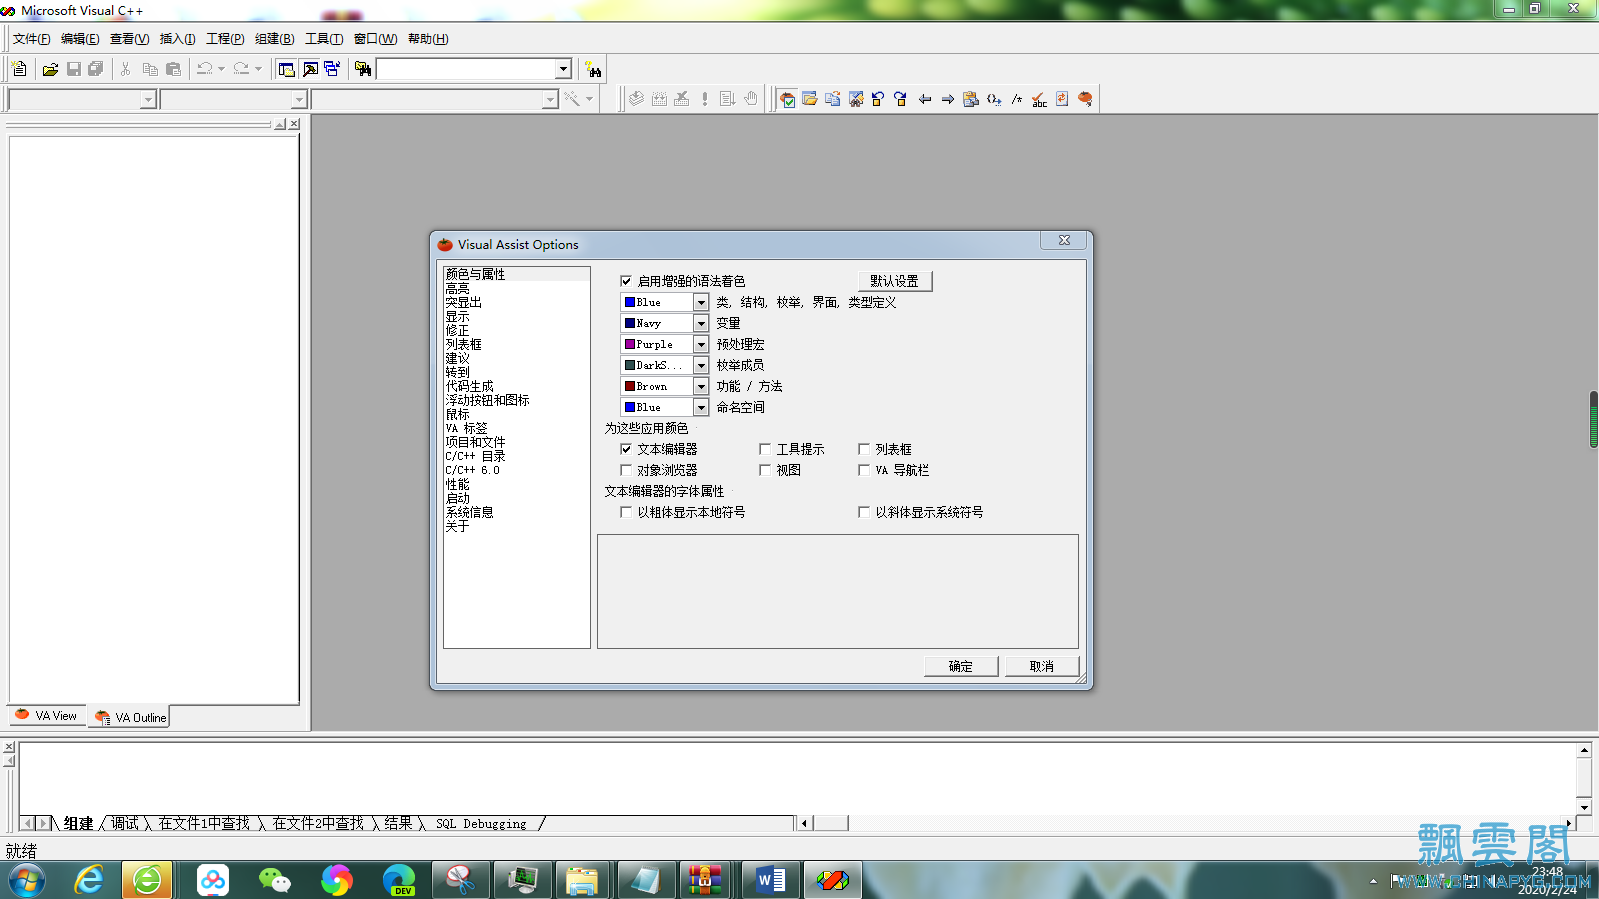This screenshot has height=899, width=1599.
Task: Click the Find in Files icon
Action: pos(363,69)
